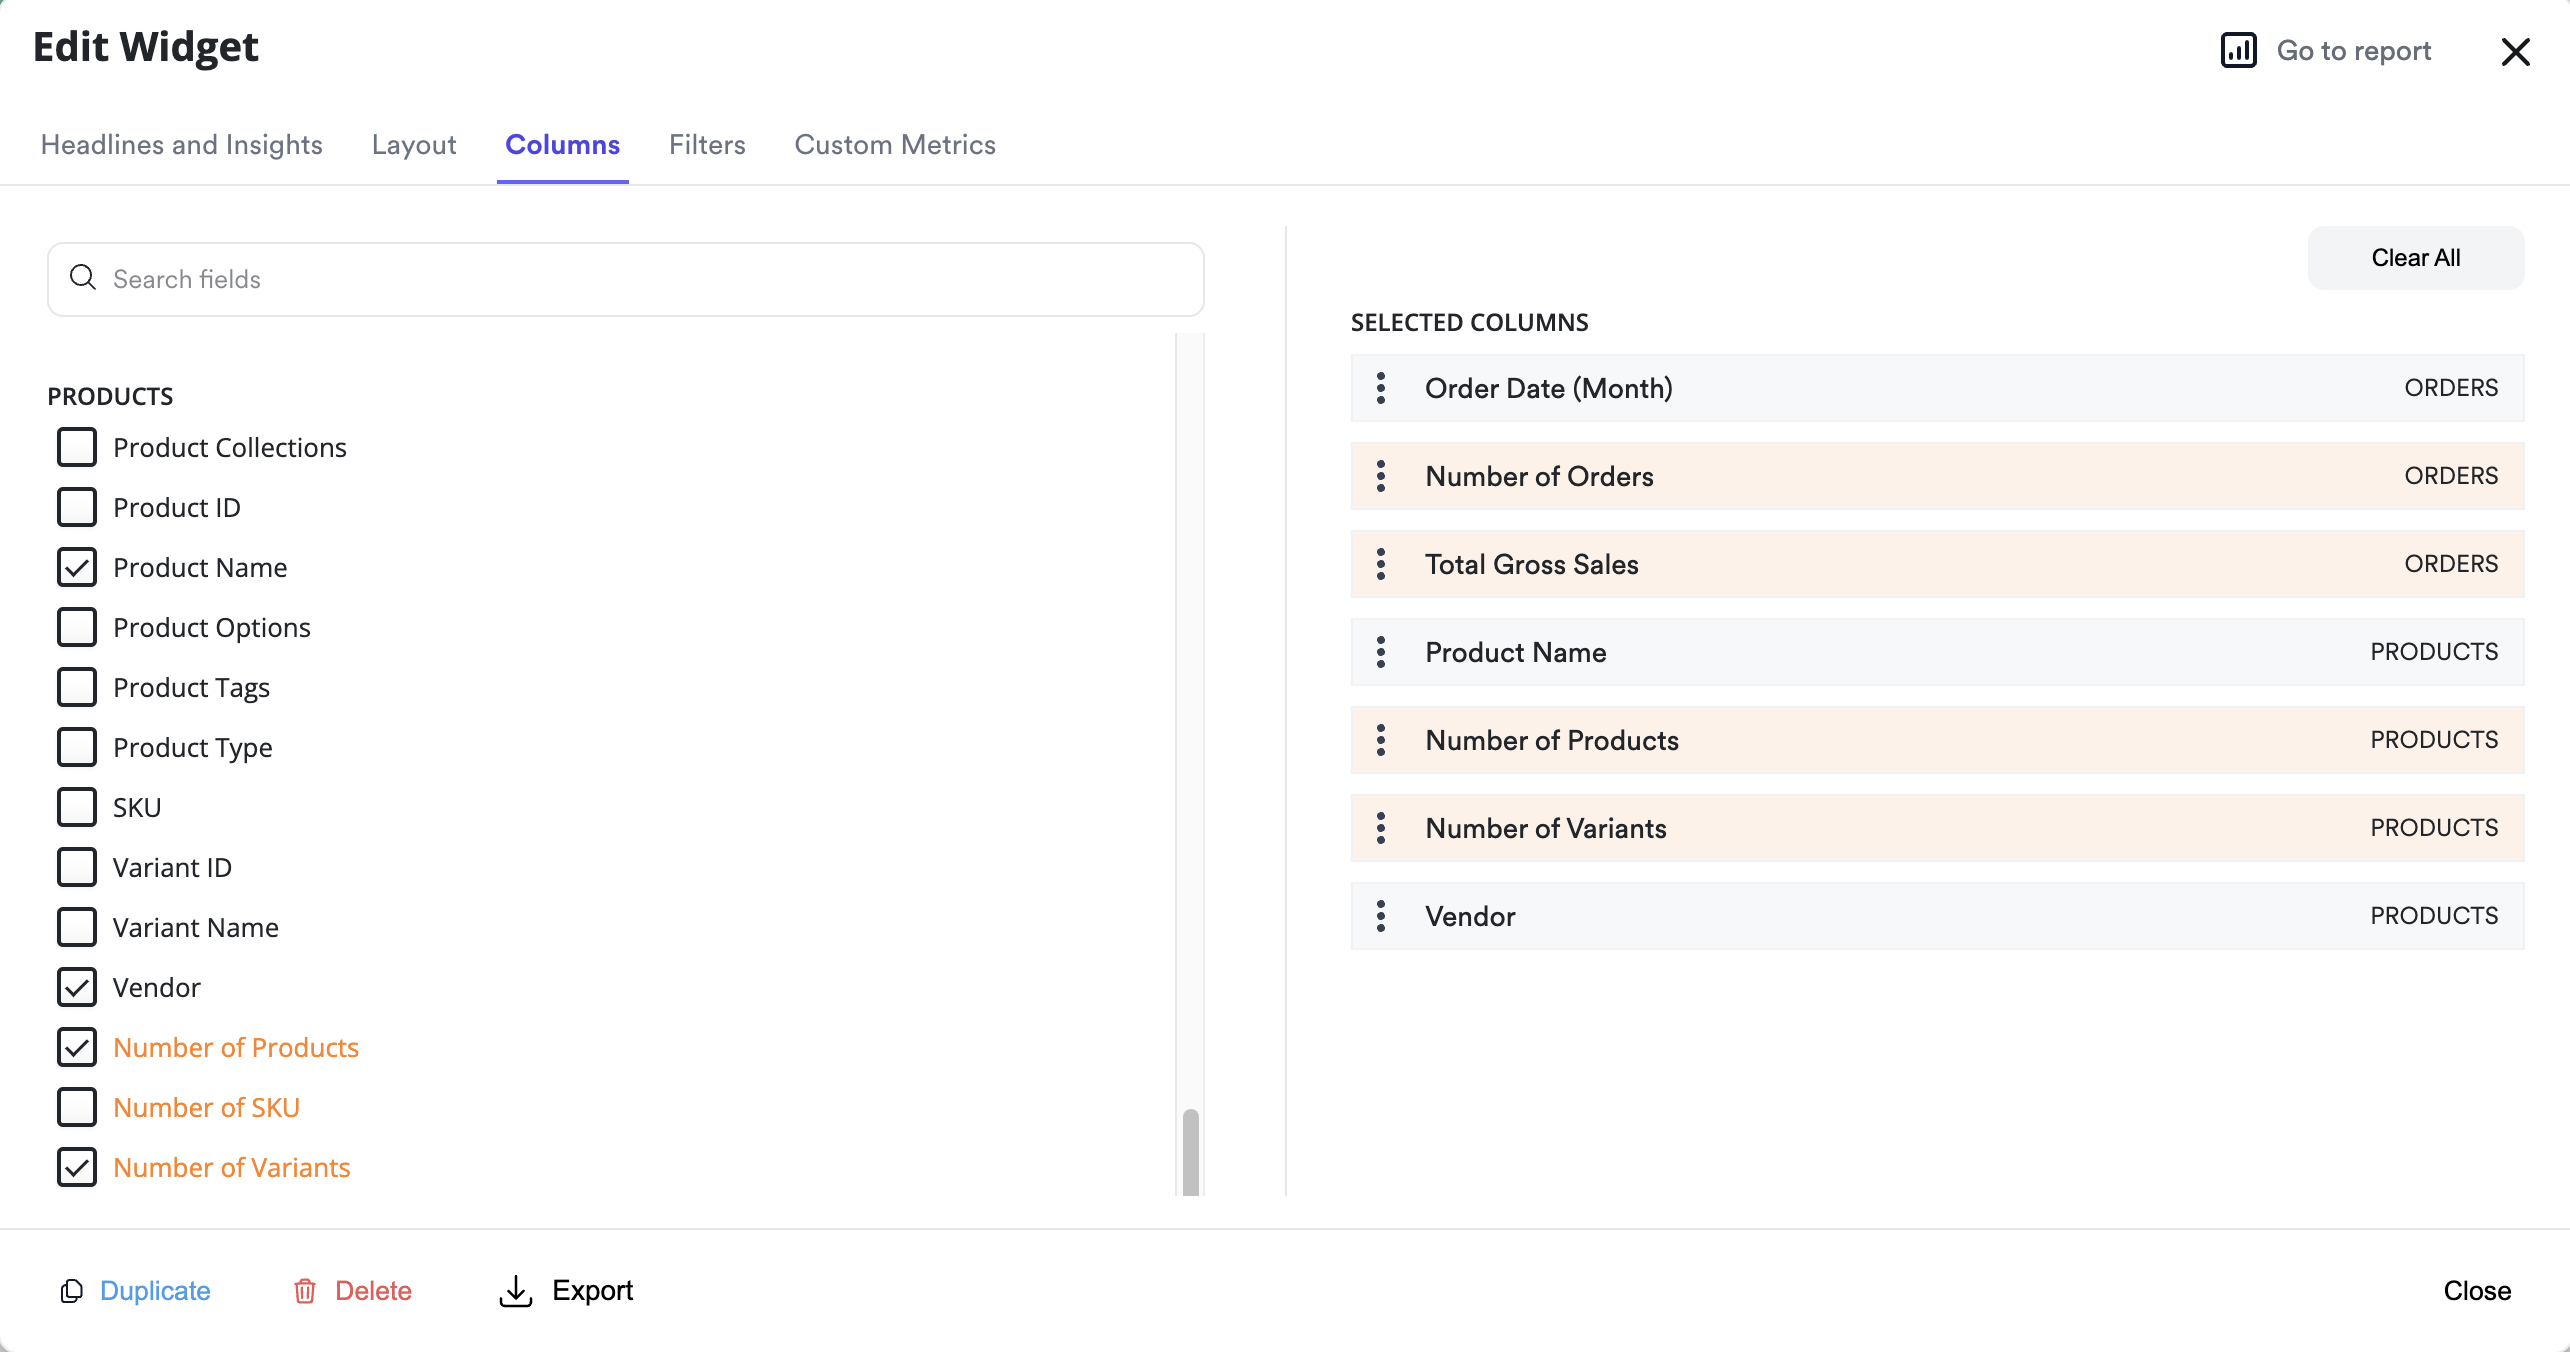Image resolution: width=2570 pixels, height=1352 pixels.
Task: Click the three-dot handle beside Number of Variants
Action: pyautogui.click(x=1381, y=828)
